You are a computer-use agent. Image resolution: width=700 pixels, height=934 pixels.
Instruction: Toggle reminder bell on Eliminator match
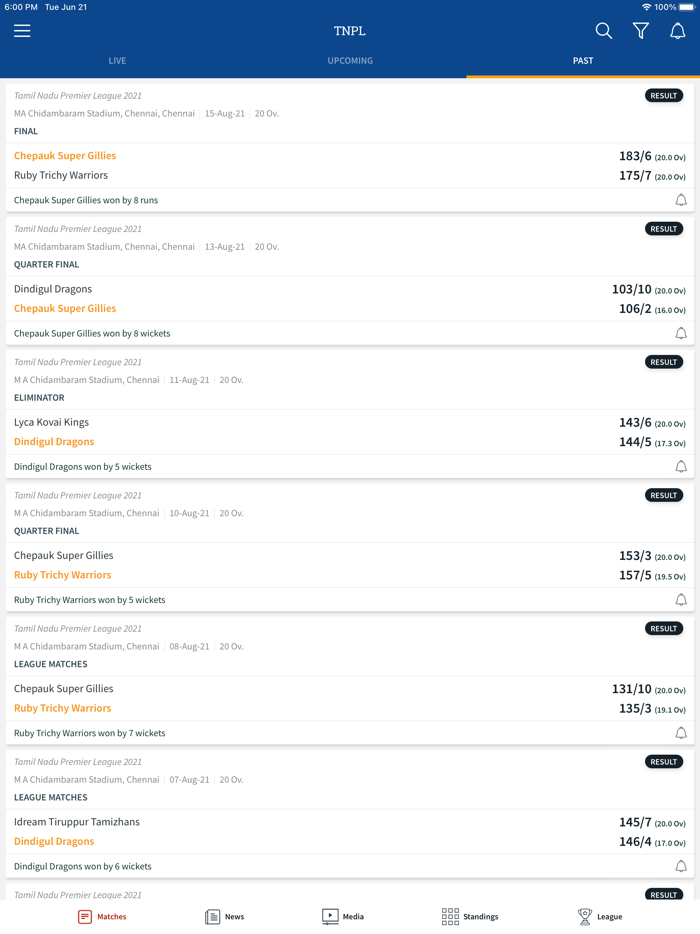681,466
